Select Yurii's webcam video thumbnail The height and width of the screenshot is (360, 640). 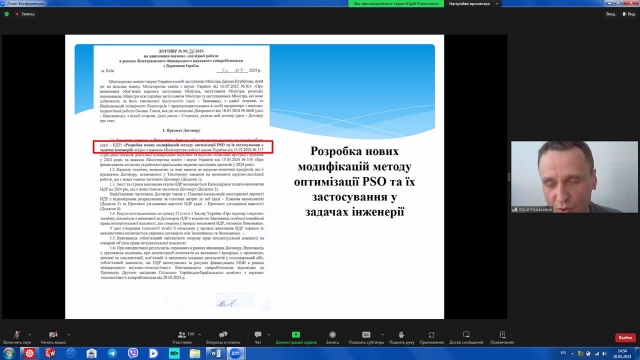pos(574,177)
